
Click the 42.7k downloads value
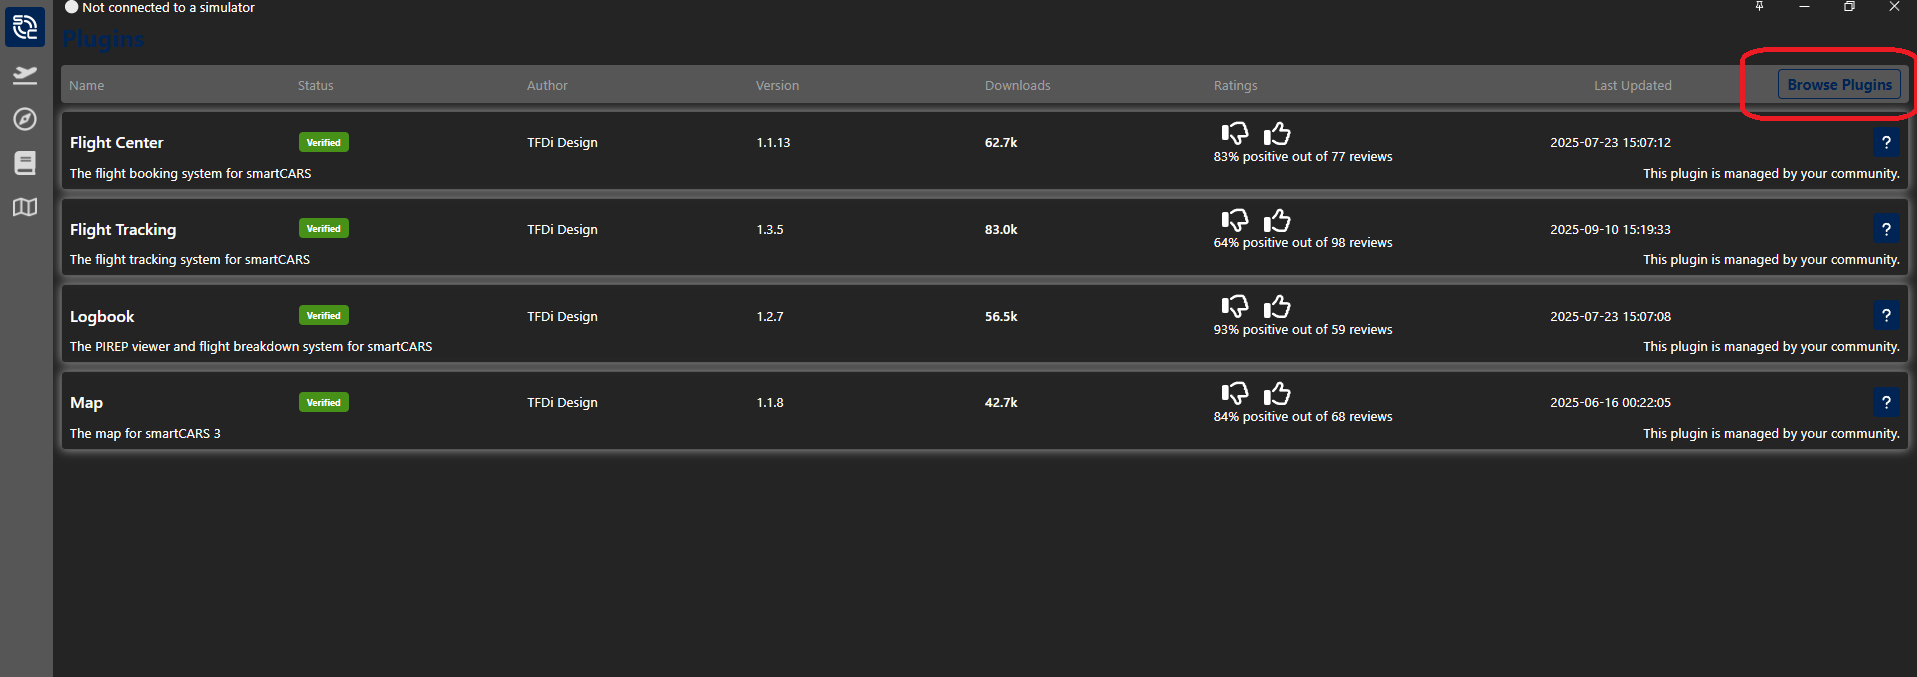(x=1001, y=403)
